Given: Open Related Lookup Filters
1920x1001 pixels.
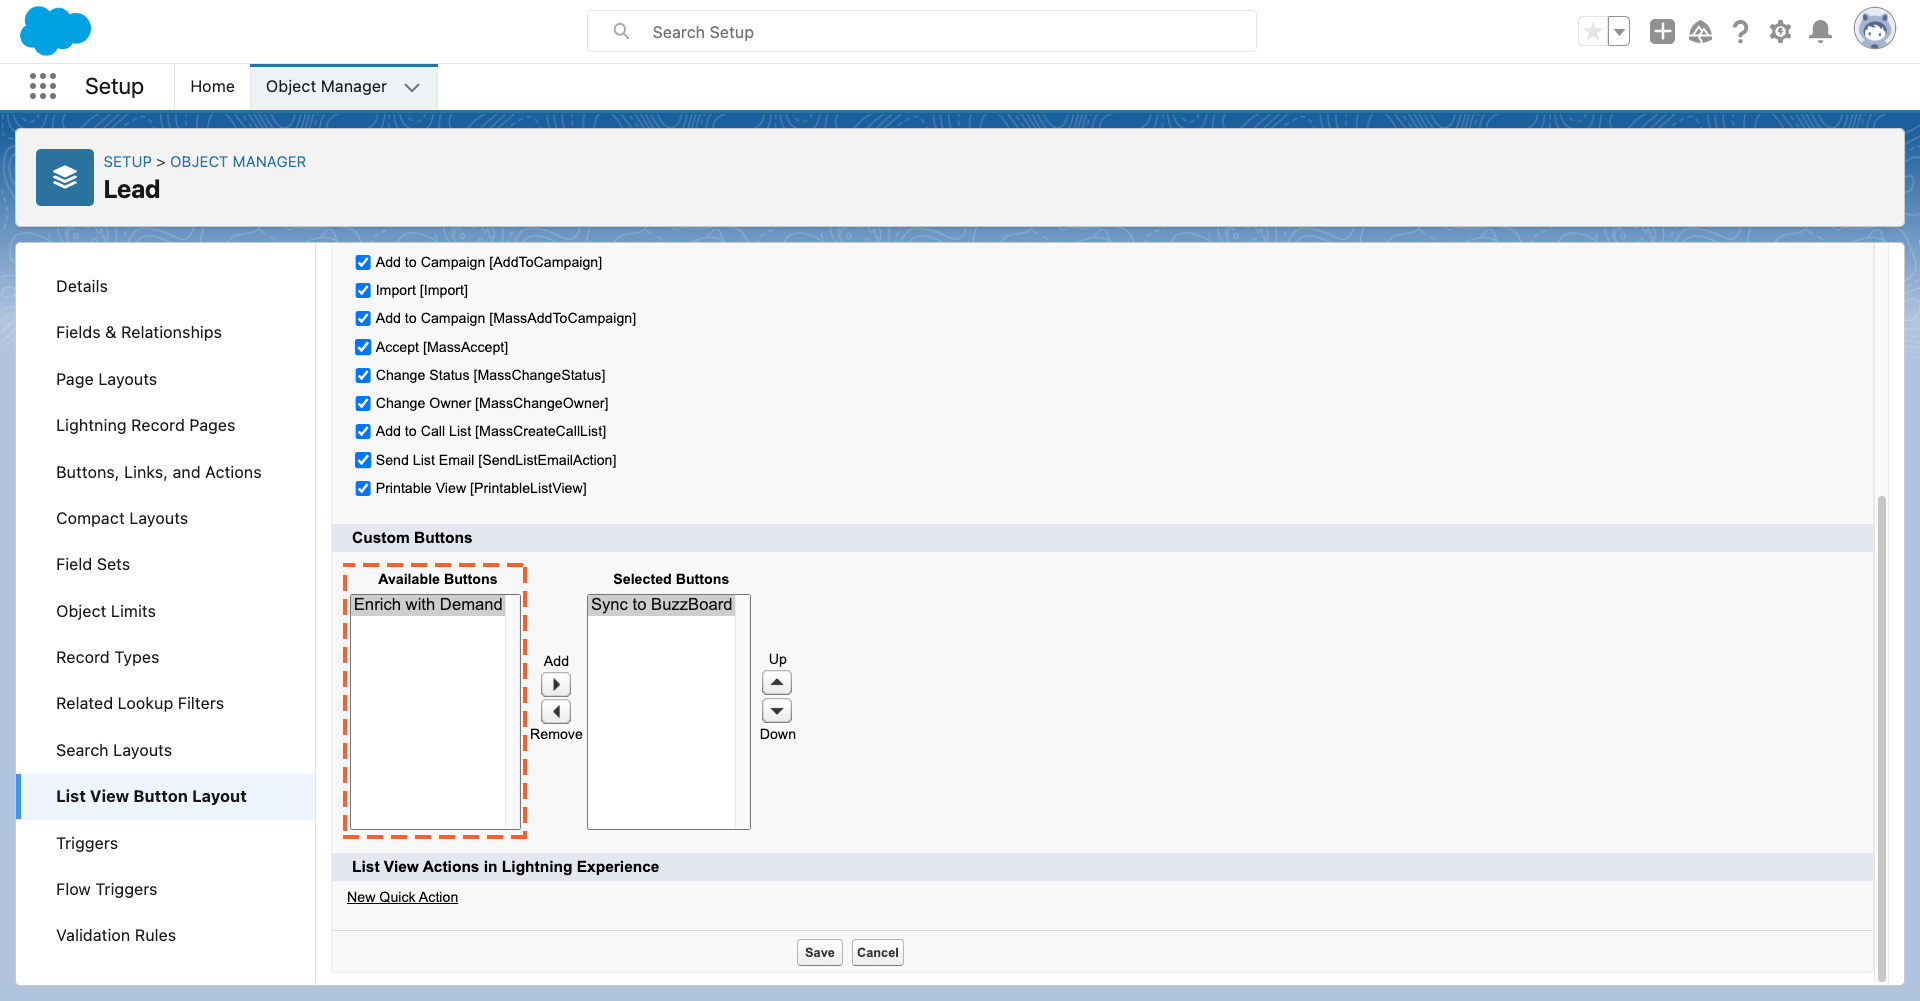Looking at the screenshot, I should tap(140, 704).
